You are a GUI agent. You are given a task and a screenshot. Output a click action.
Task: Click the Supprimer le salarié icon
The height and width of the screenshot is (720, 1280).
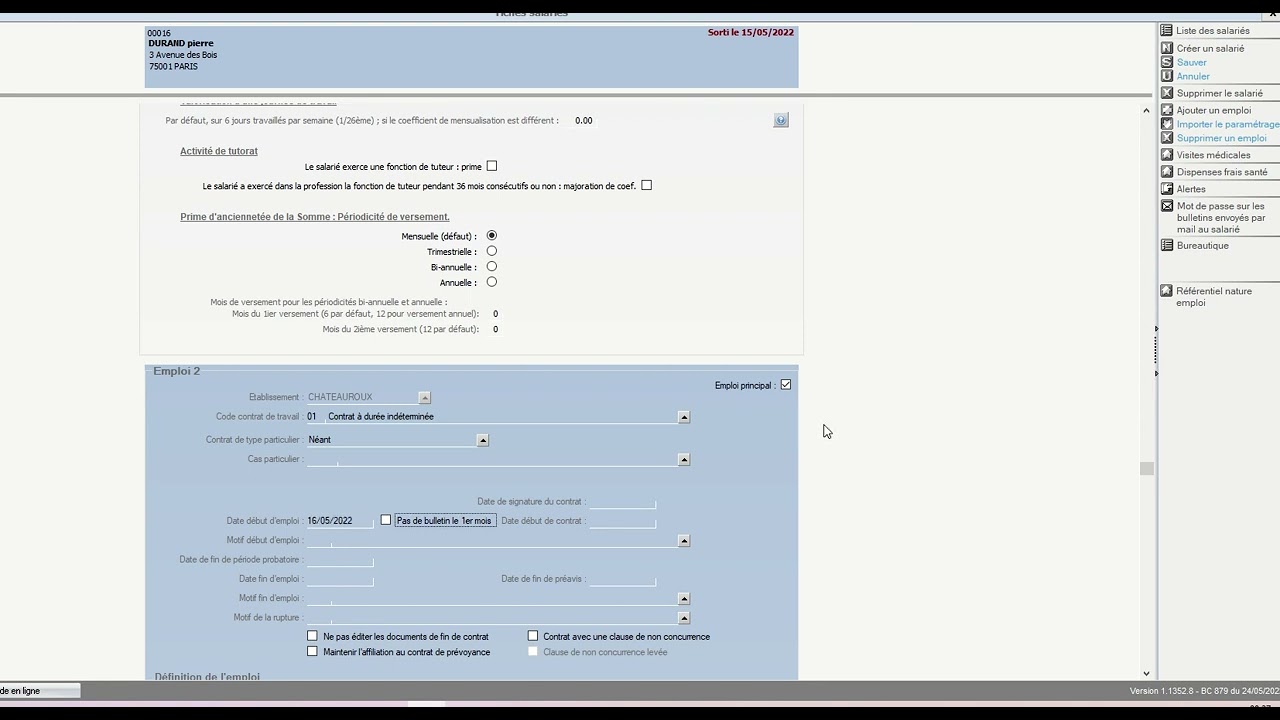[1166, 93]
